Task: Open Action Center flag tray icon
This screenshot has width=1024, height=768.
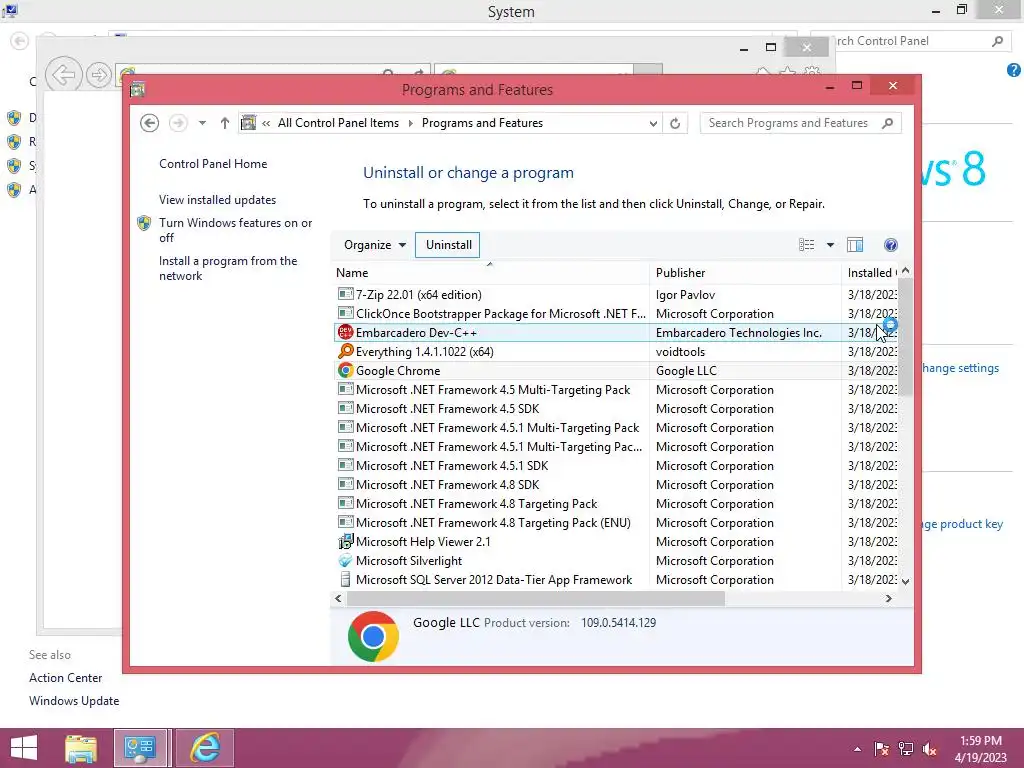Action: click(881, 749)
